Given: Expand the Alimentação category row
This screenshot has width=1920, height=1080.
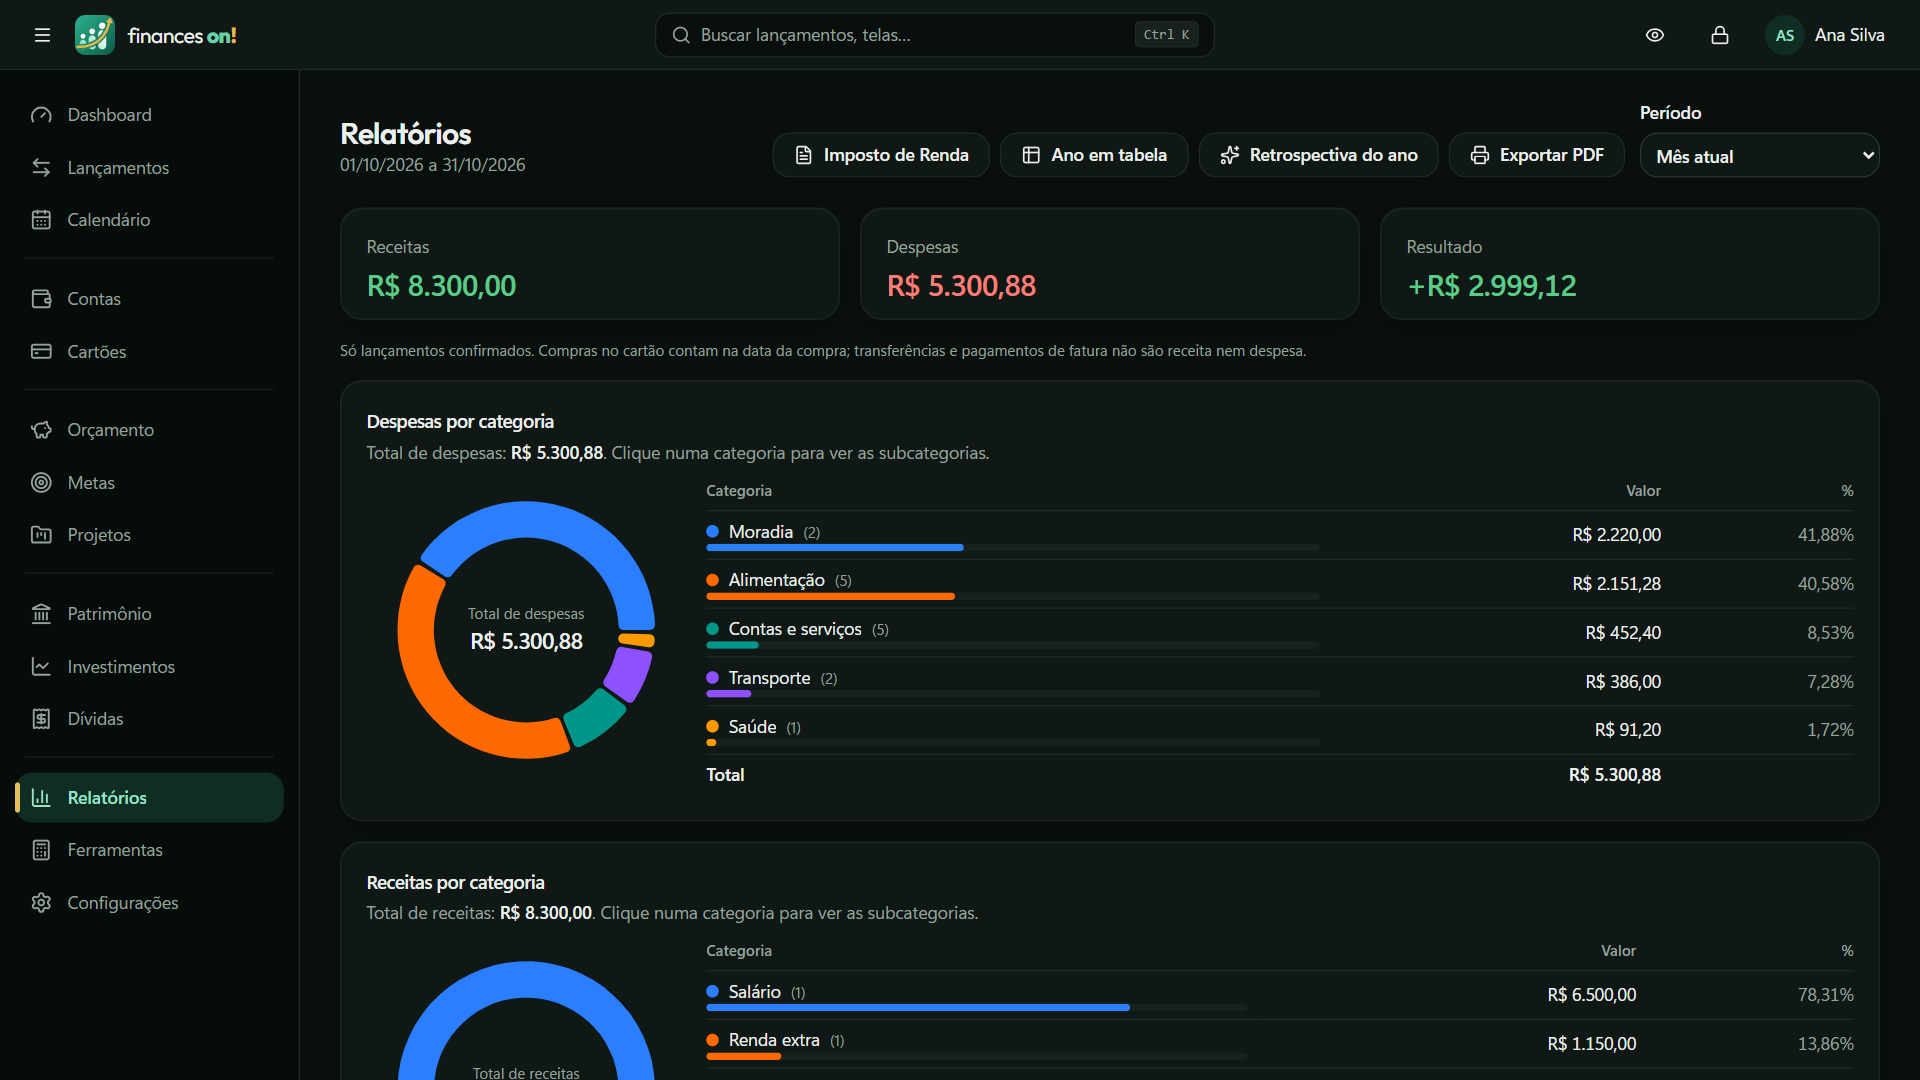Looking at the screenshot, I should pyautogui.click(x=1279, y=584).
